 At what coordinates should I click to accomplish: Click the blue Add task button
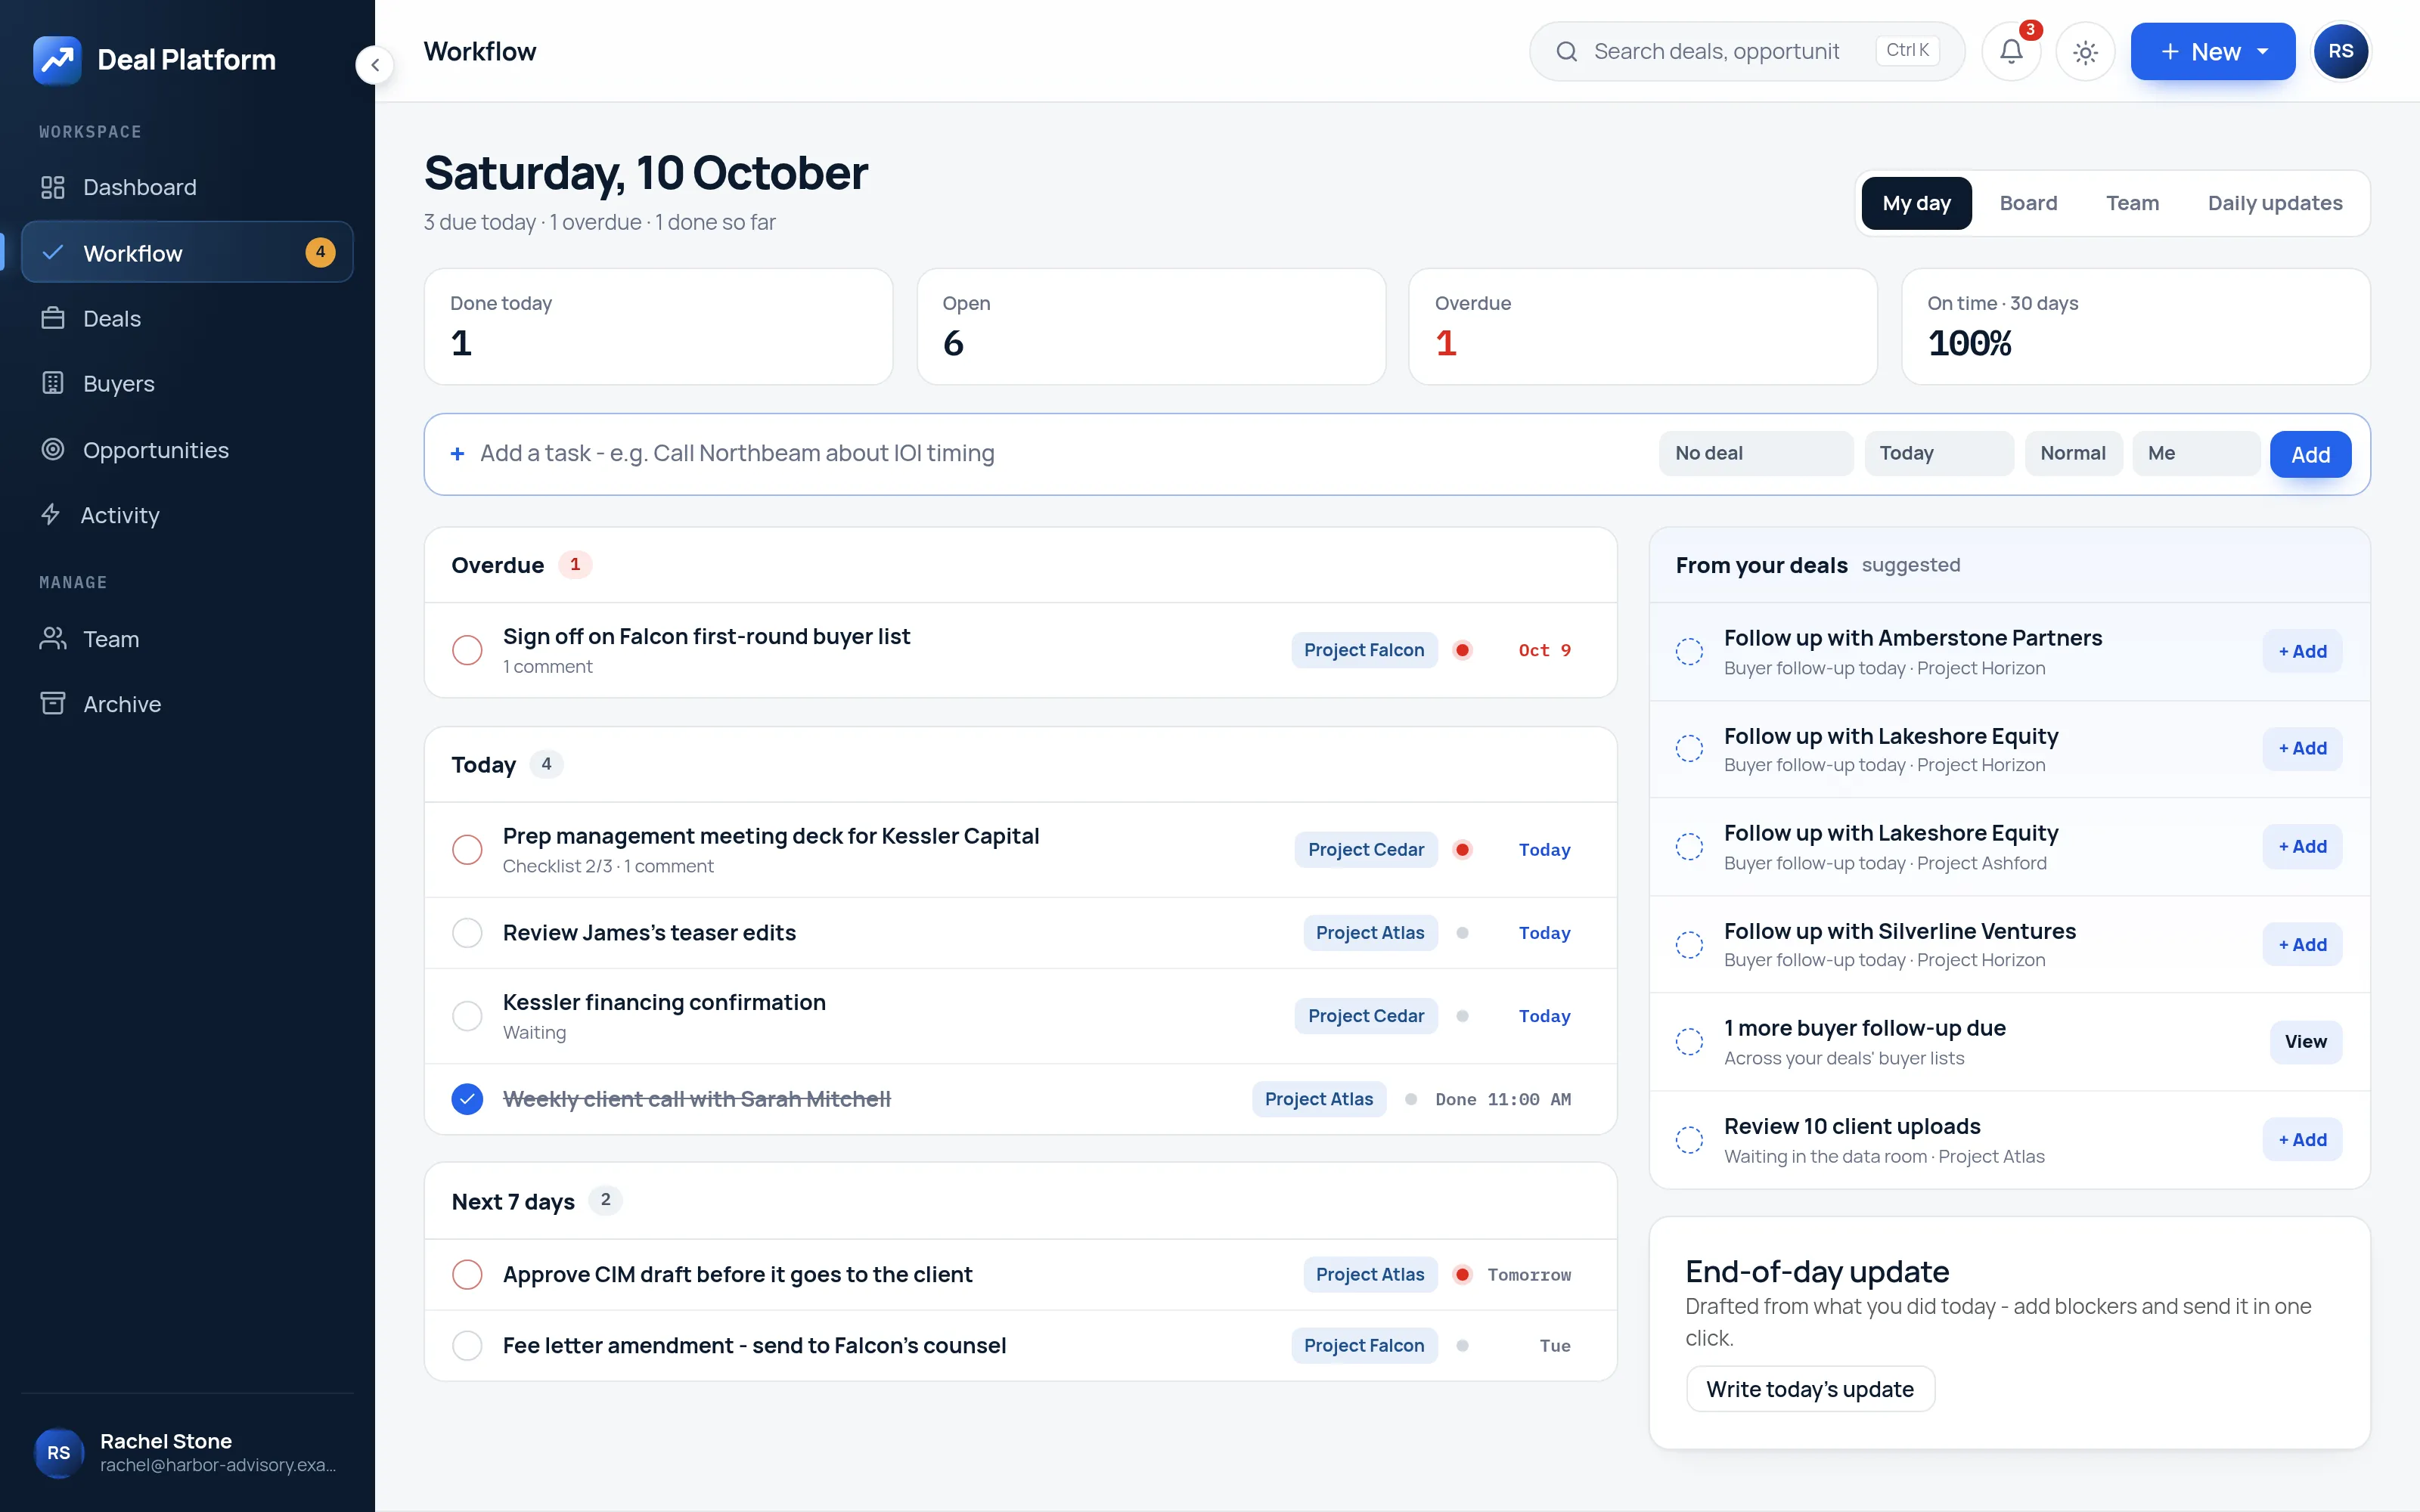click(2310, 455)
